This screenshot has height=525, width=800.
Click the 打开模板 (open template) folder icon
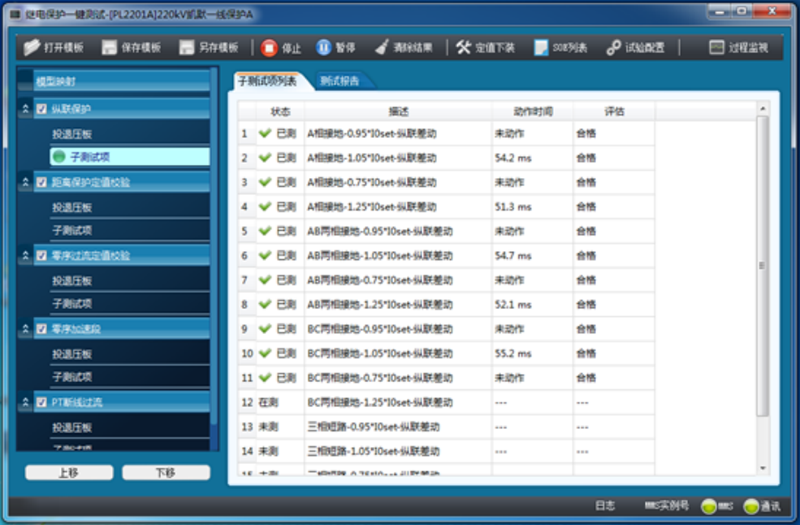[31, 47]
